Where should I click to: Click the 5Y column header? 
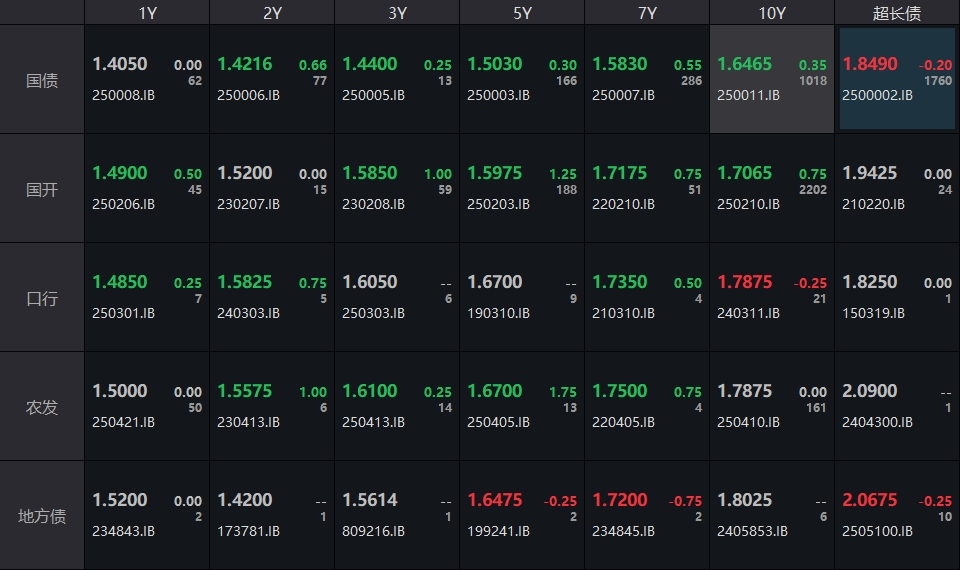coord(522,12)
